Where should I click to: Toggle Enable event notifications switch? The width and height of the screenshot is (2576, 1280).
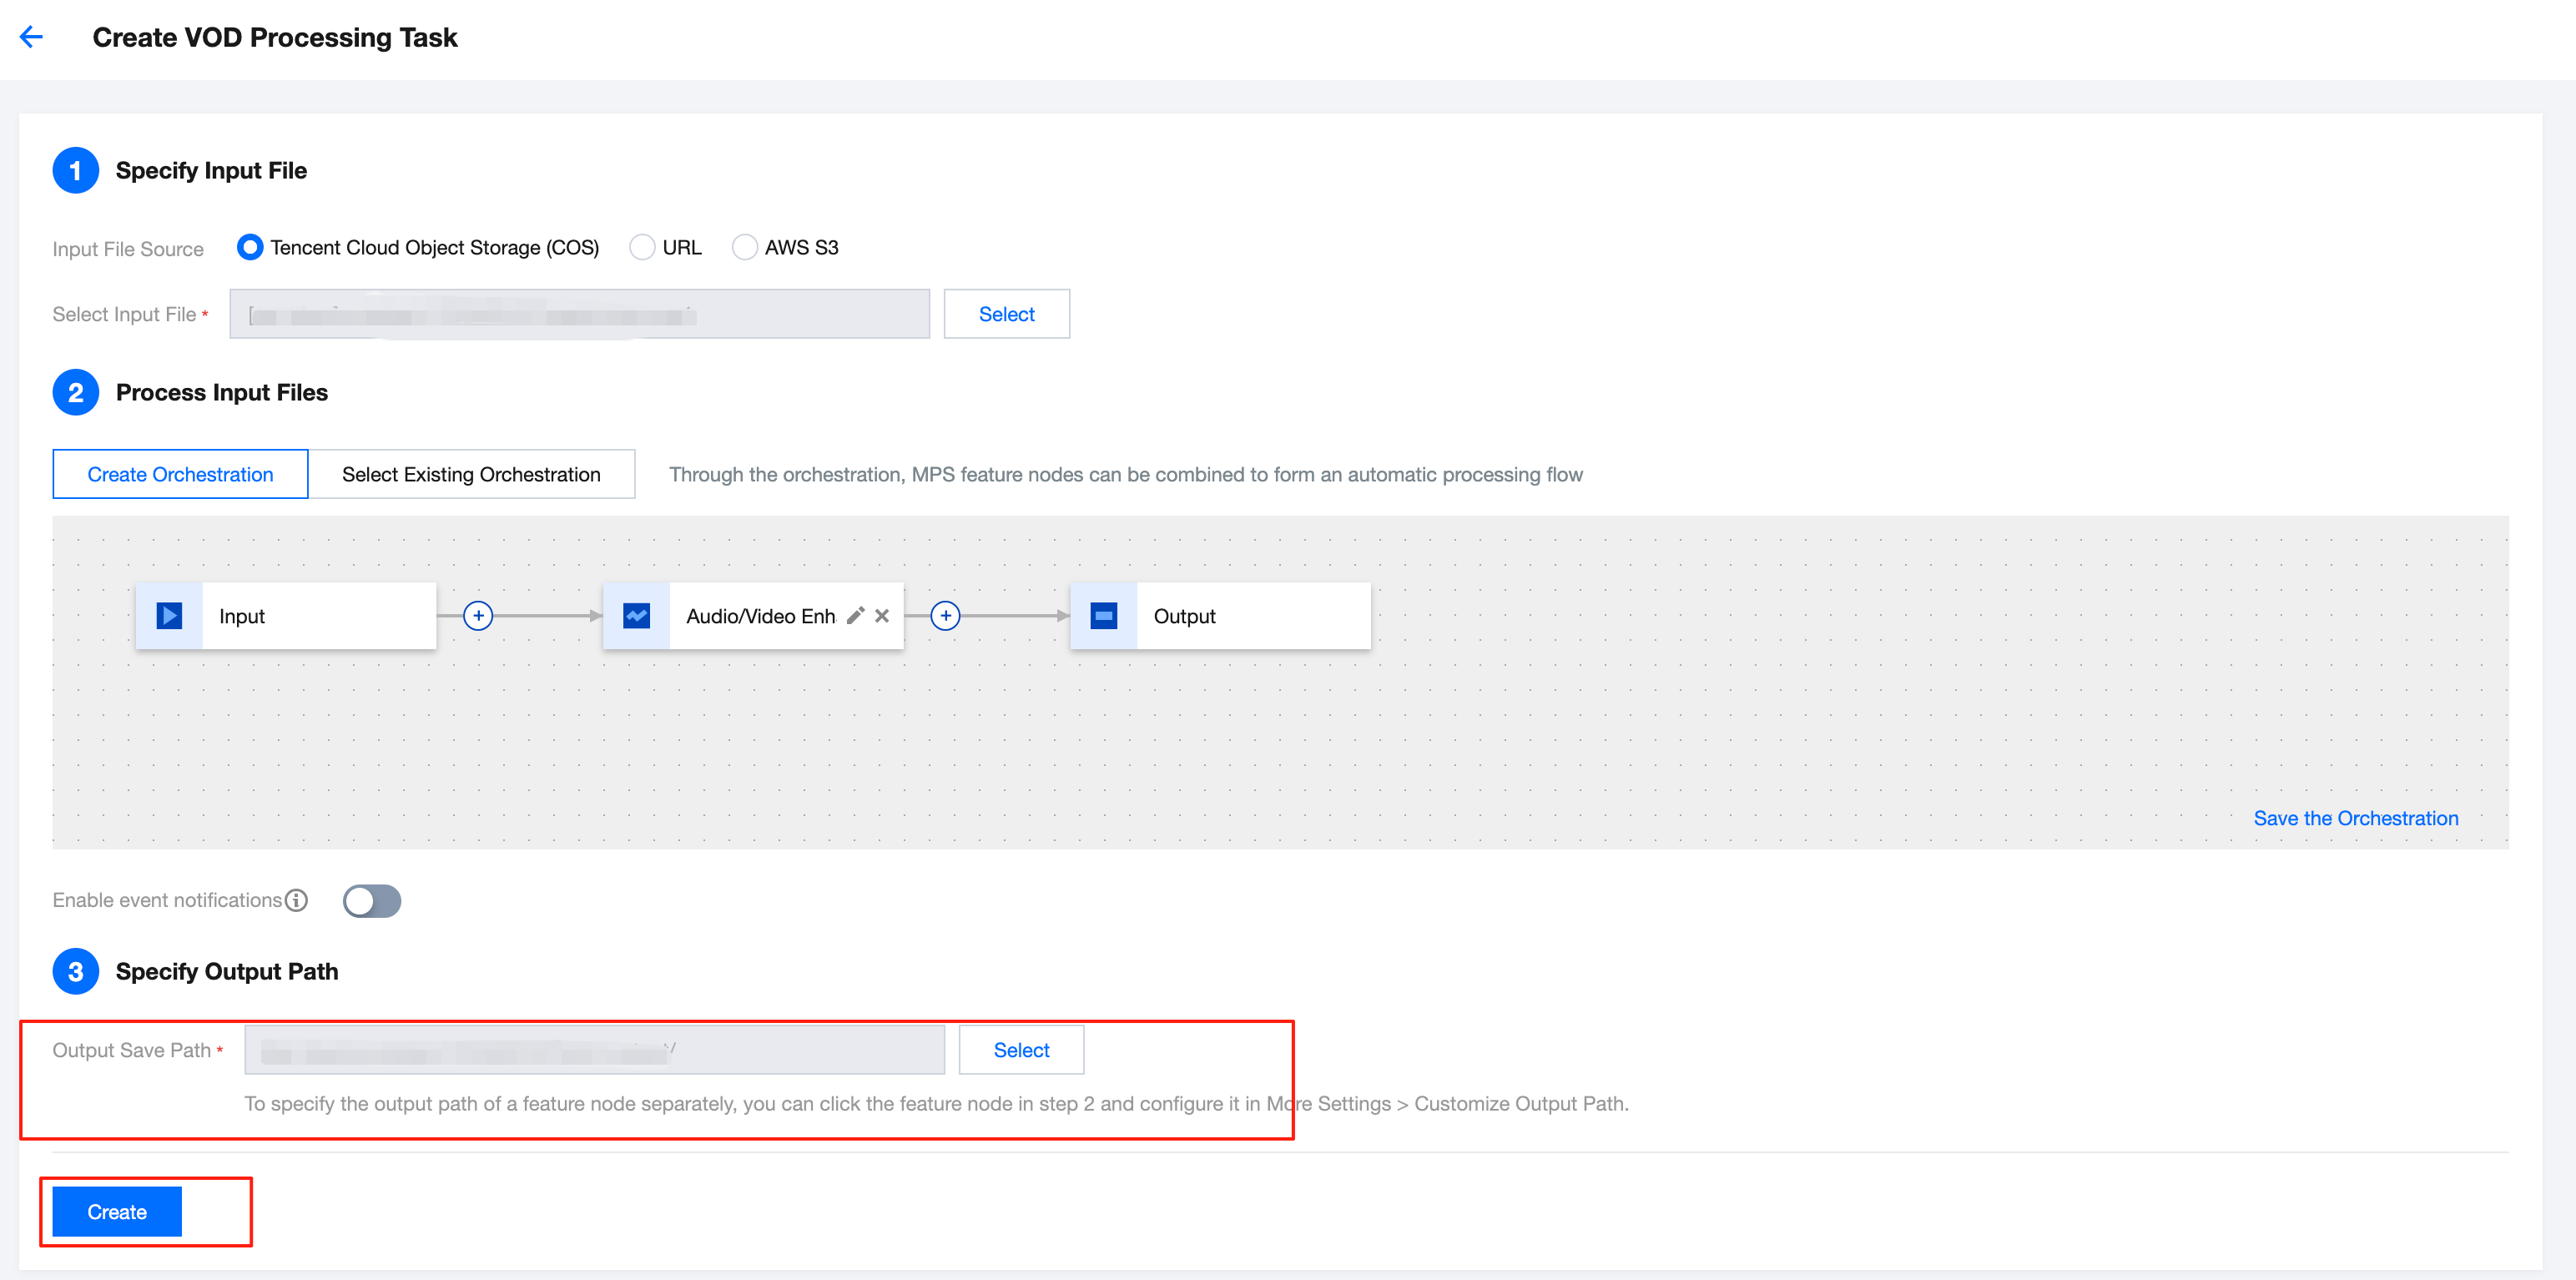[372, 901]
